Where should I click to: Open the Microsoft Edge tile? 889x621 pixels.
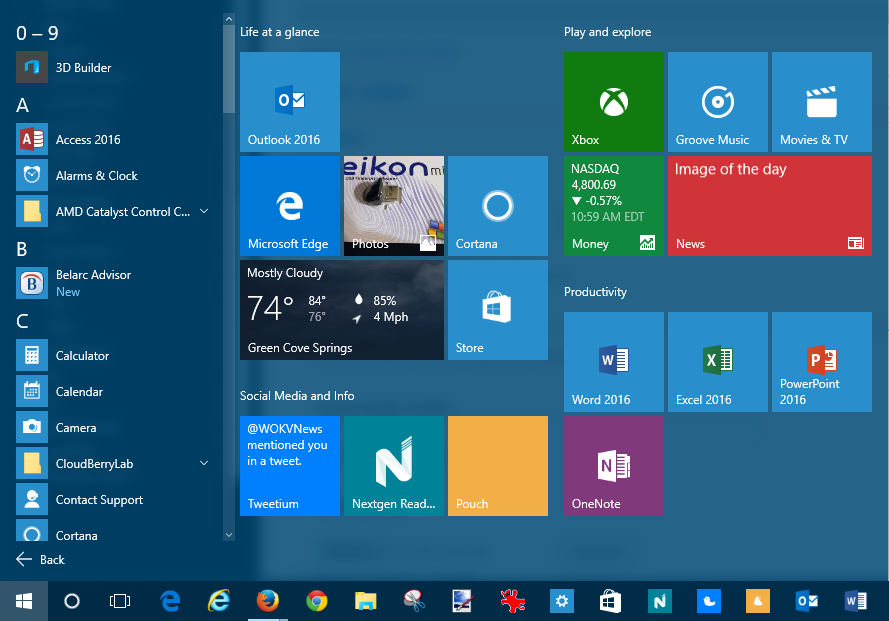pos(289,205)
